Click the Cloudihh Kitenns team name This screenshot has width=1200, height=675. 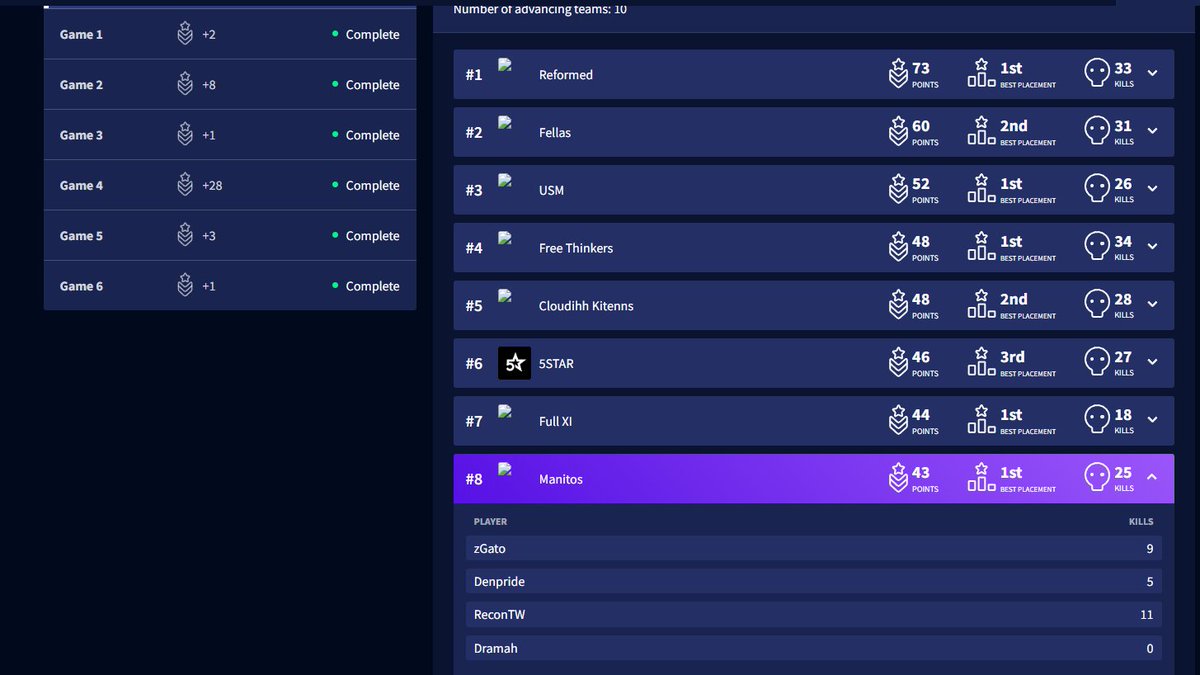pos(586,306)
